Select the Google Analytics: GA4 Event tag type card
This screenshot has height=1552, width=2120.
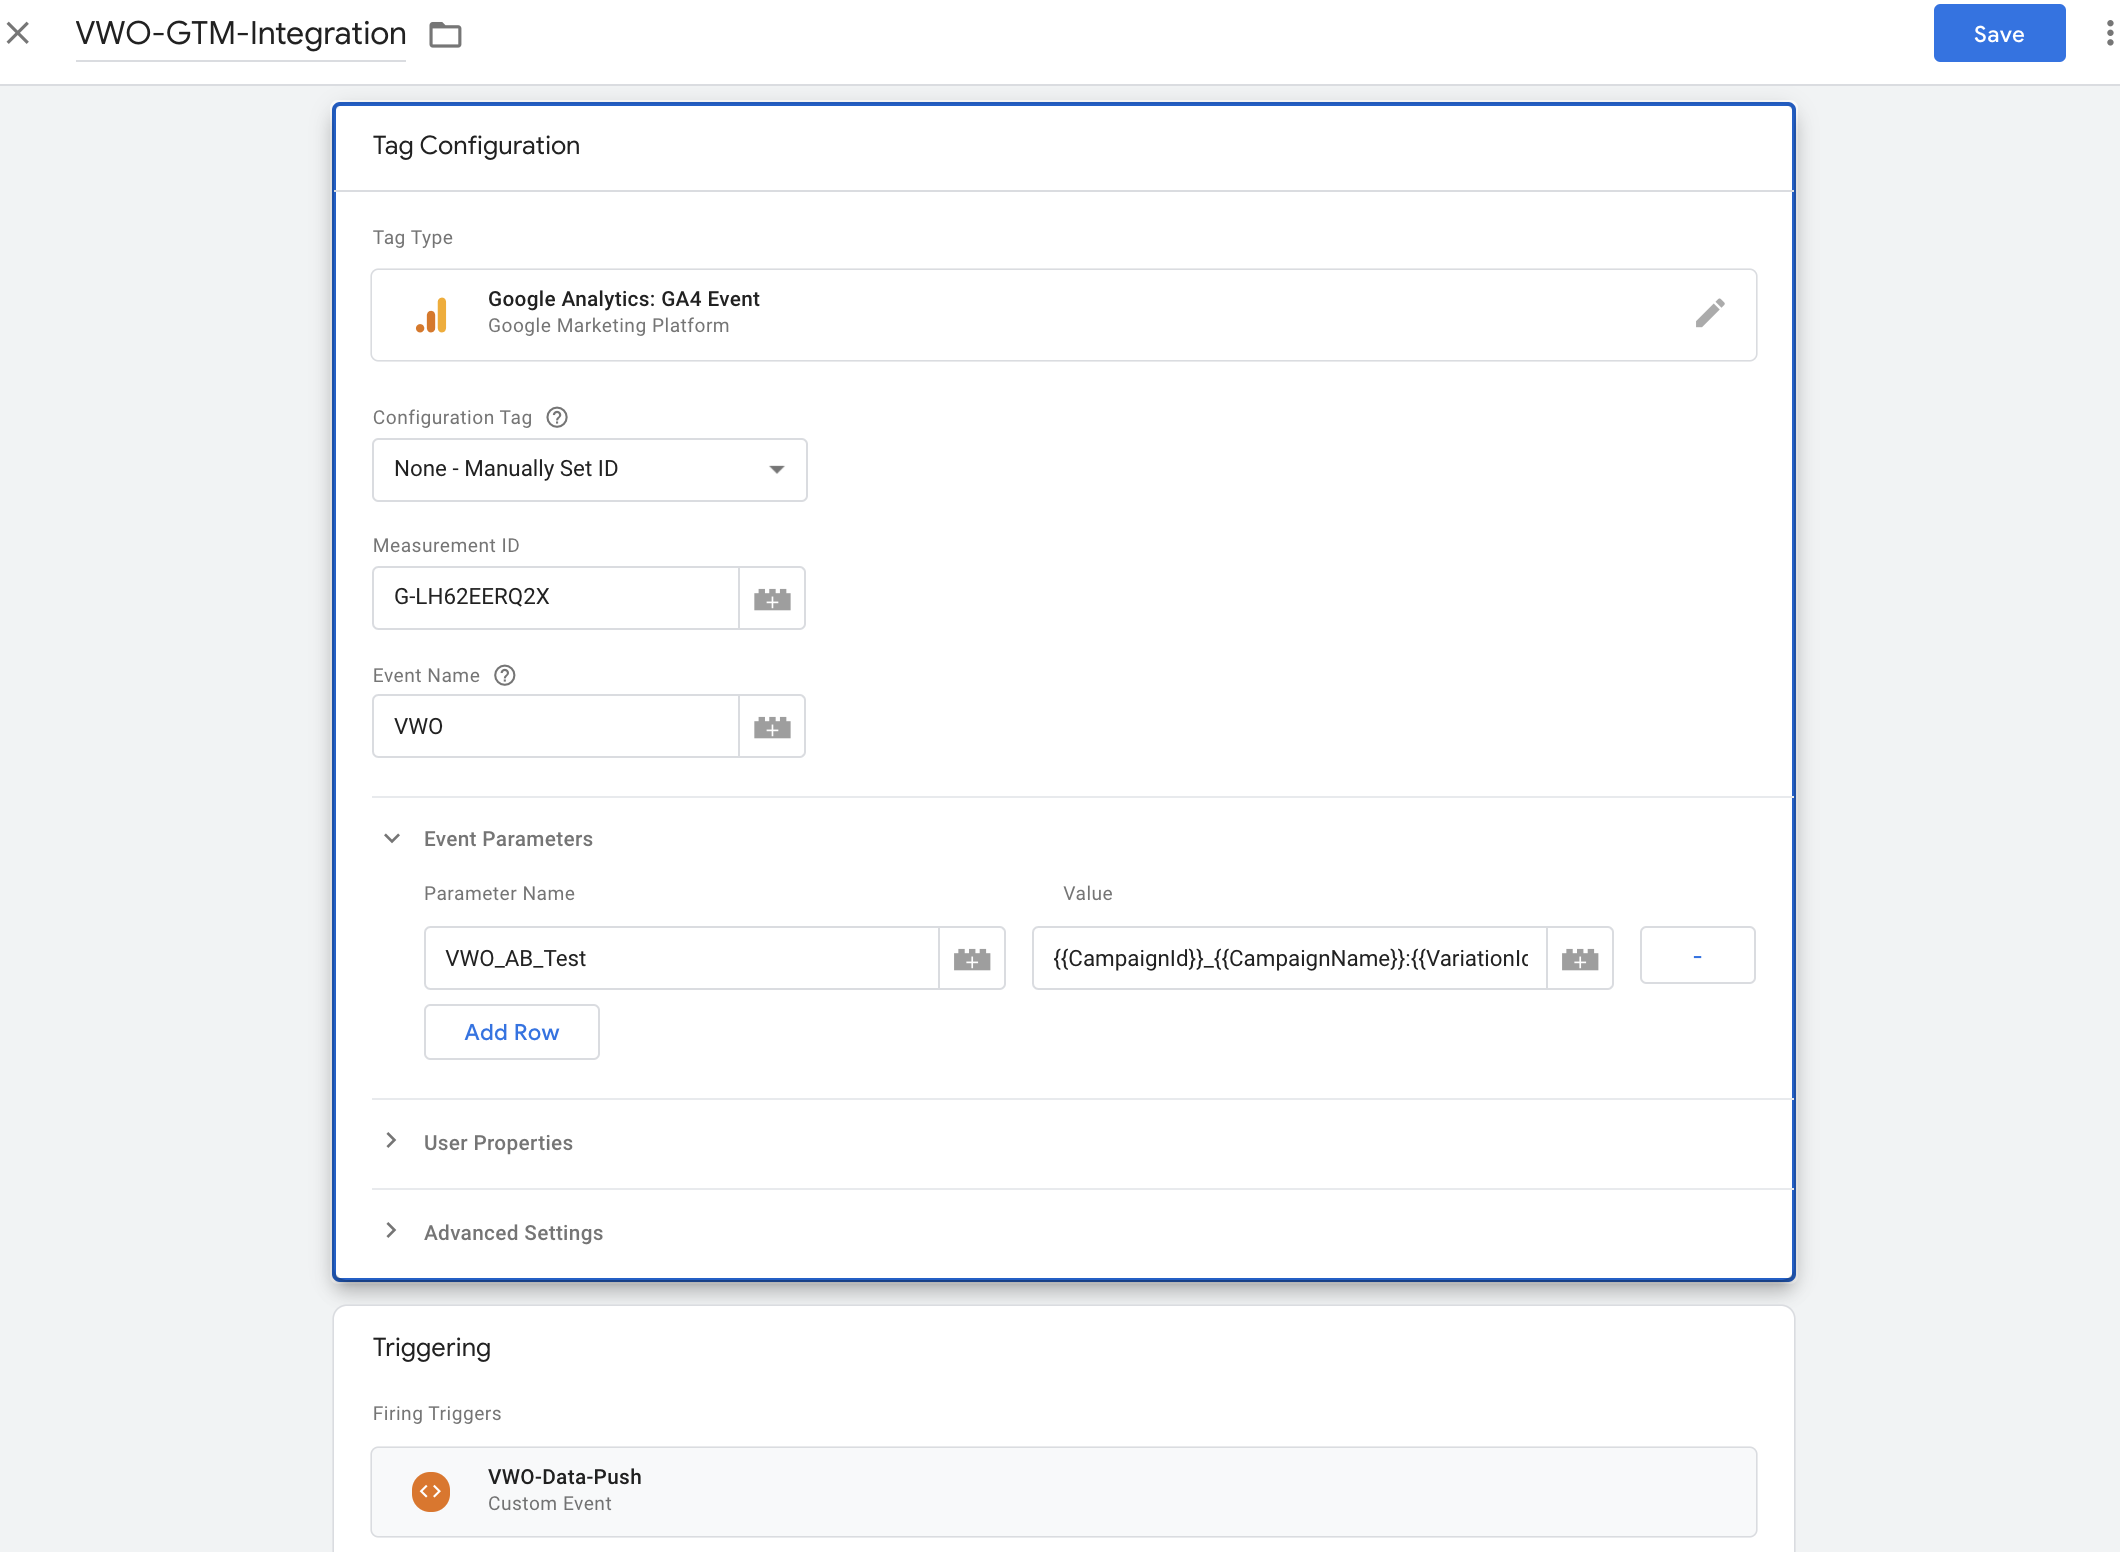[1064, 315]
